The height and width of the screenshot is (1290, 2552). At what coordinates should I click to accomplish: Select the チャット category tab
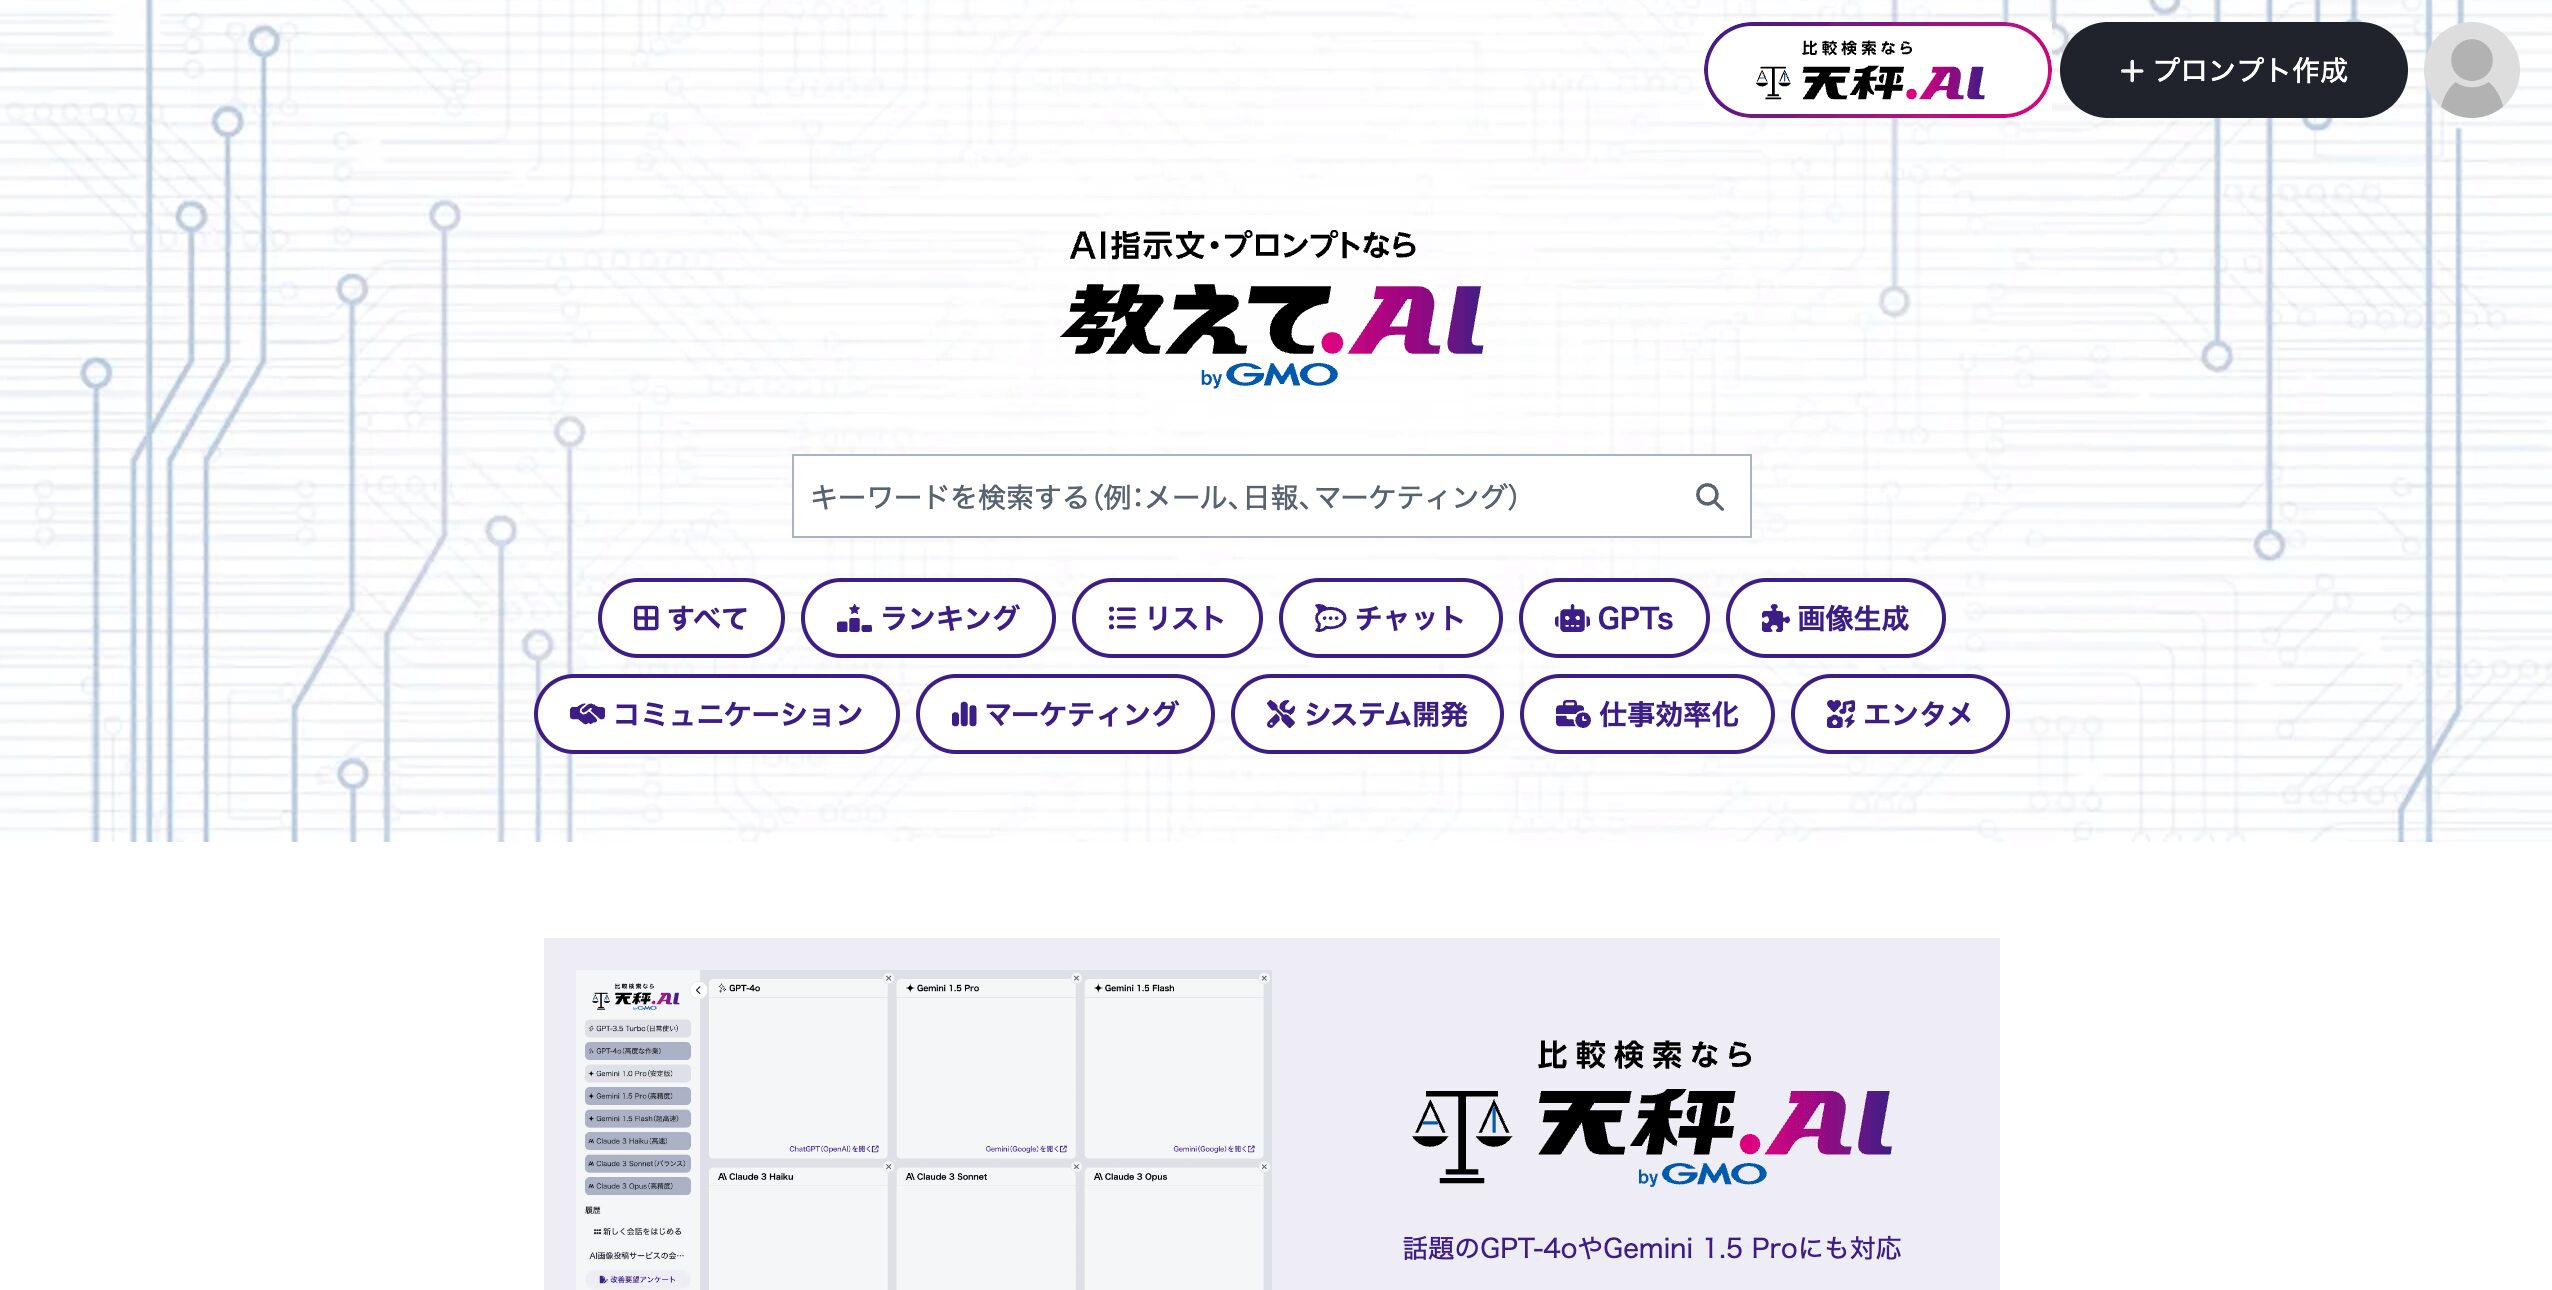point(1390,618)
